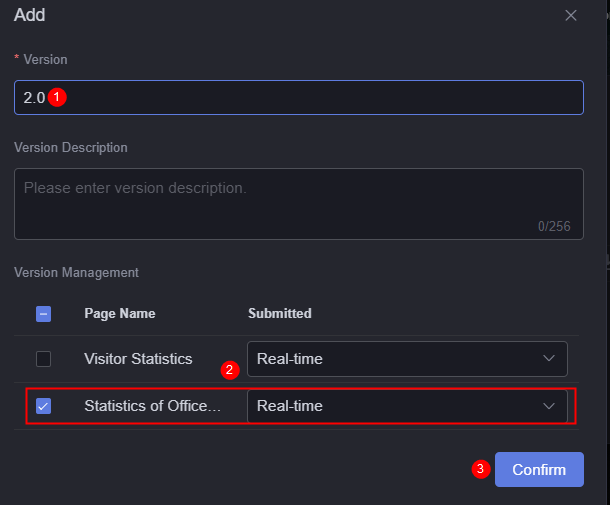Click the Page Name column header

[x=120, y=314]
